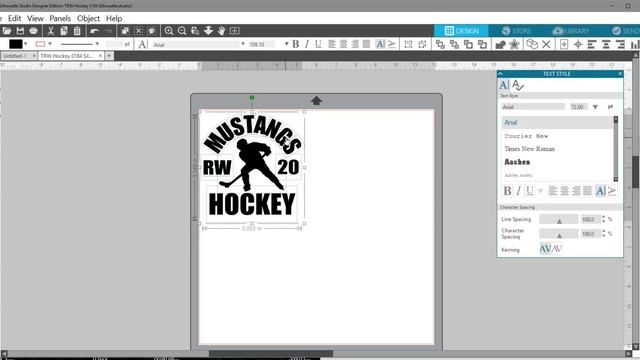Screen dimensions: 640x360
Task: Open the line style dropdown arrow
Action: tap(97, 44)
